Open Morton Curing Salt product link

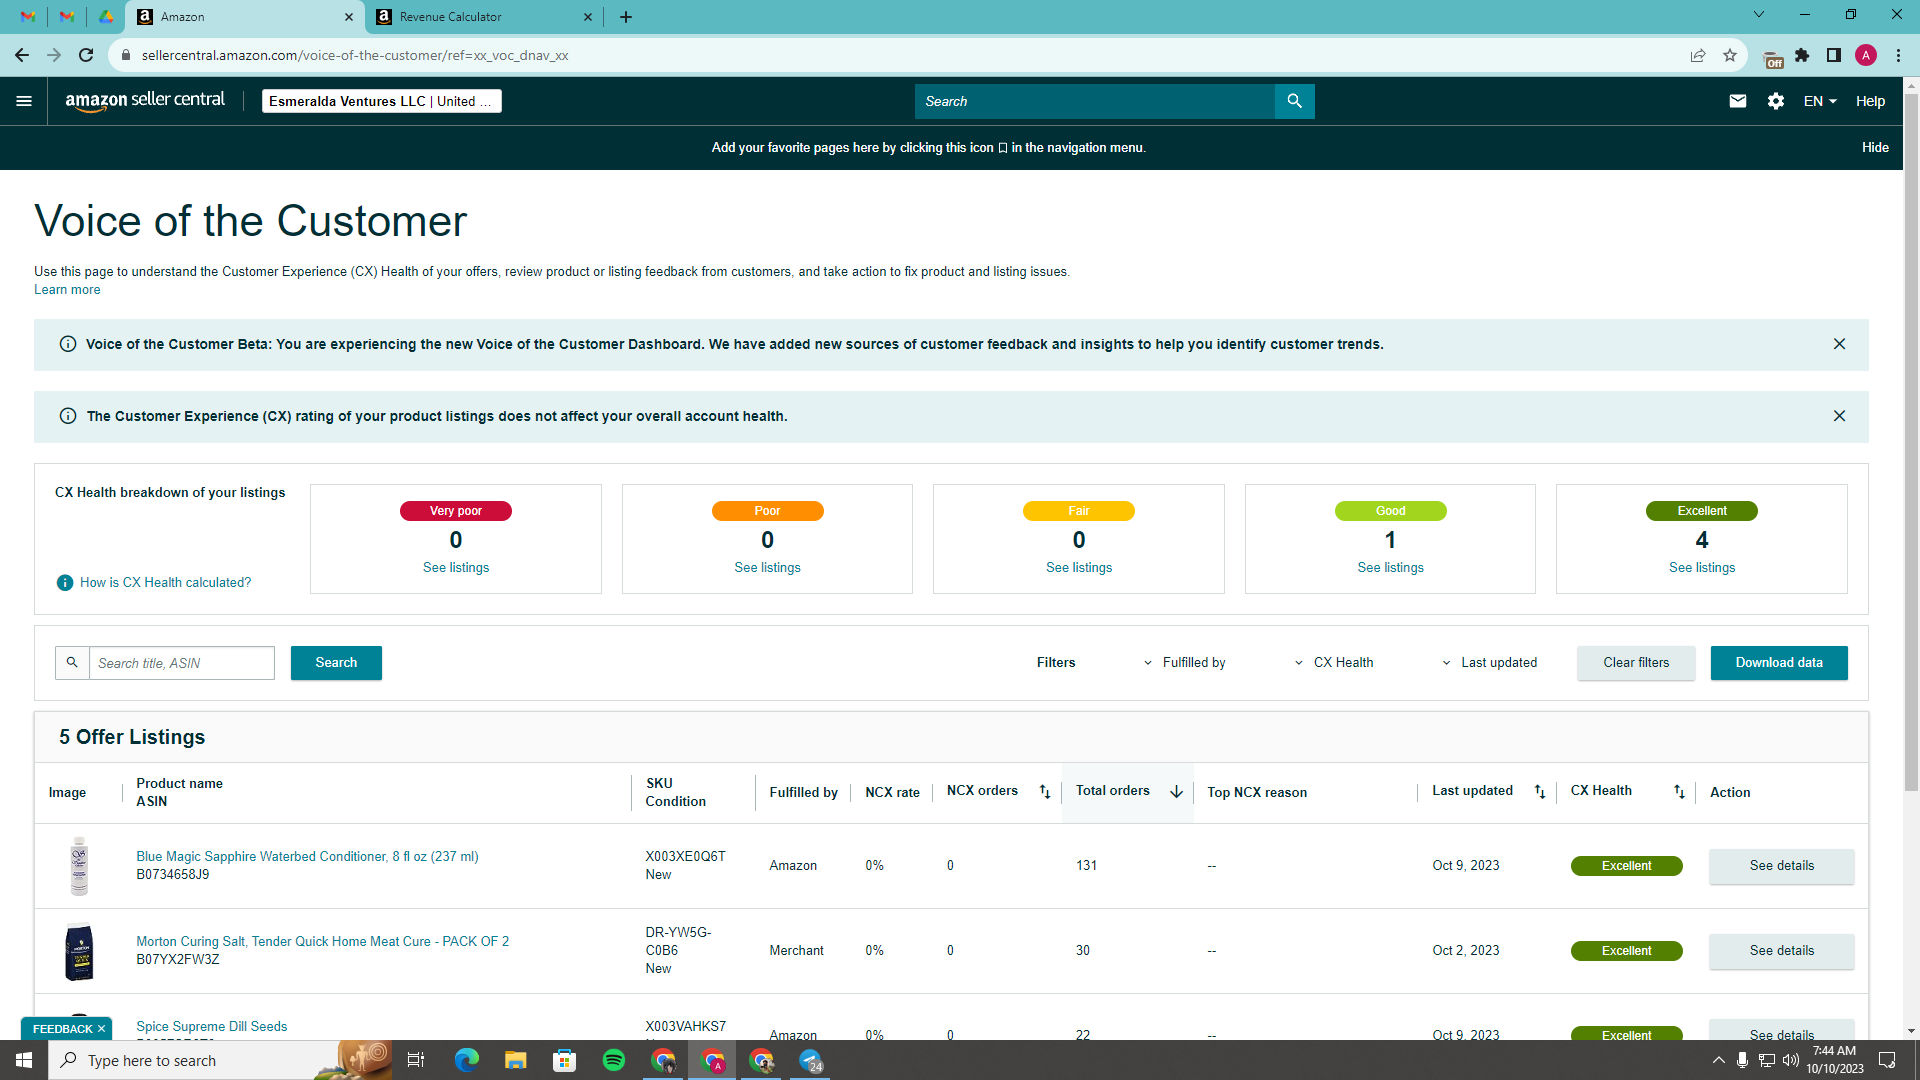322,942
